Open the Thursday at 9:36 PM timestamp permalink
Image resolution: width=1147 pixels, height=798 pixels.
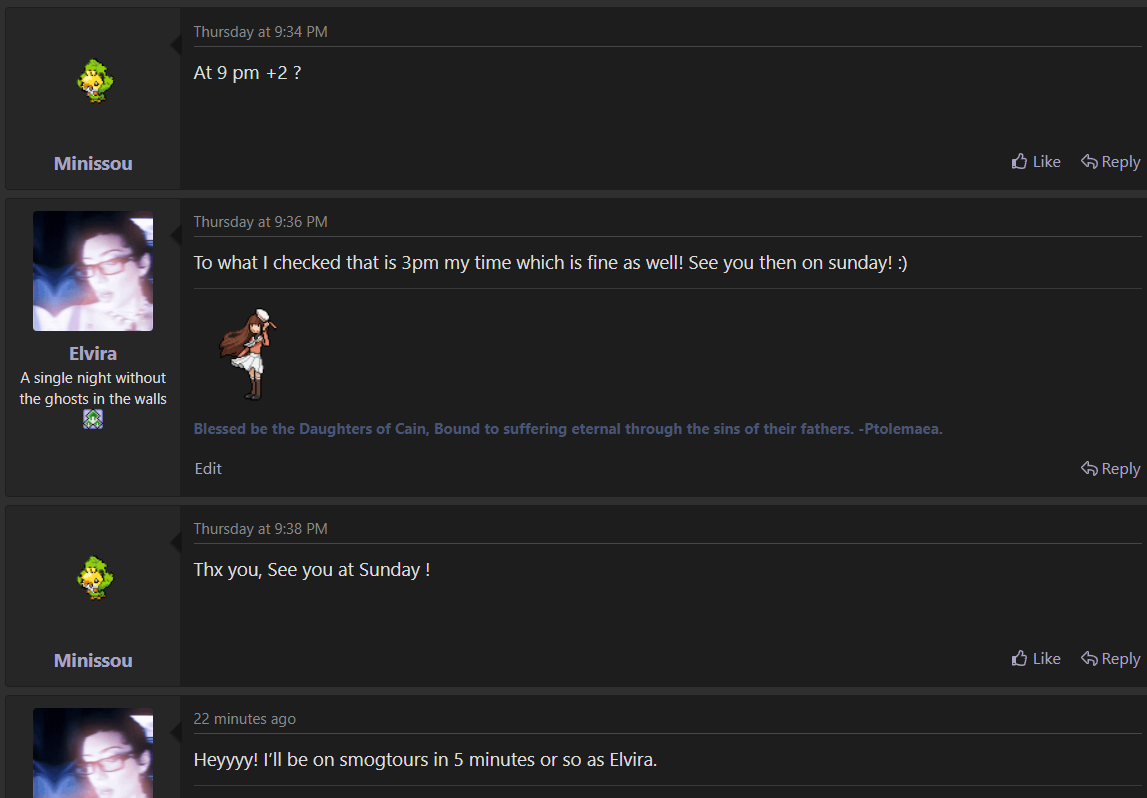[260, 222]
